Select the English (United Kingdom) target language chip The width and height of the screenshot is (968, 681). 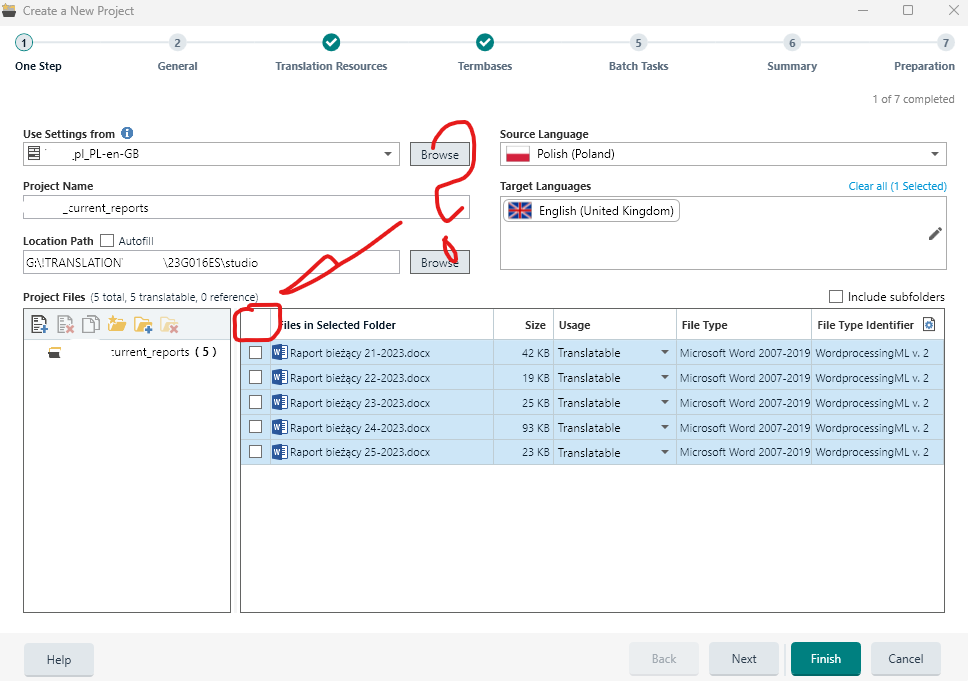click(591, 211)
